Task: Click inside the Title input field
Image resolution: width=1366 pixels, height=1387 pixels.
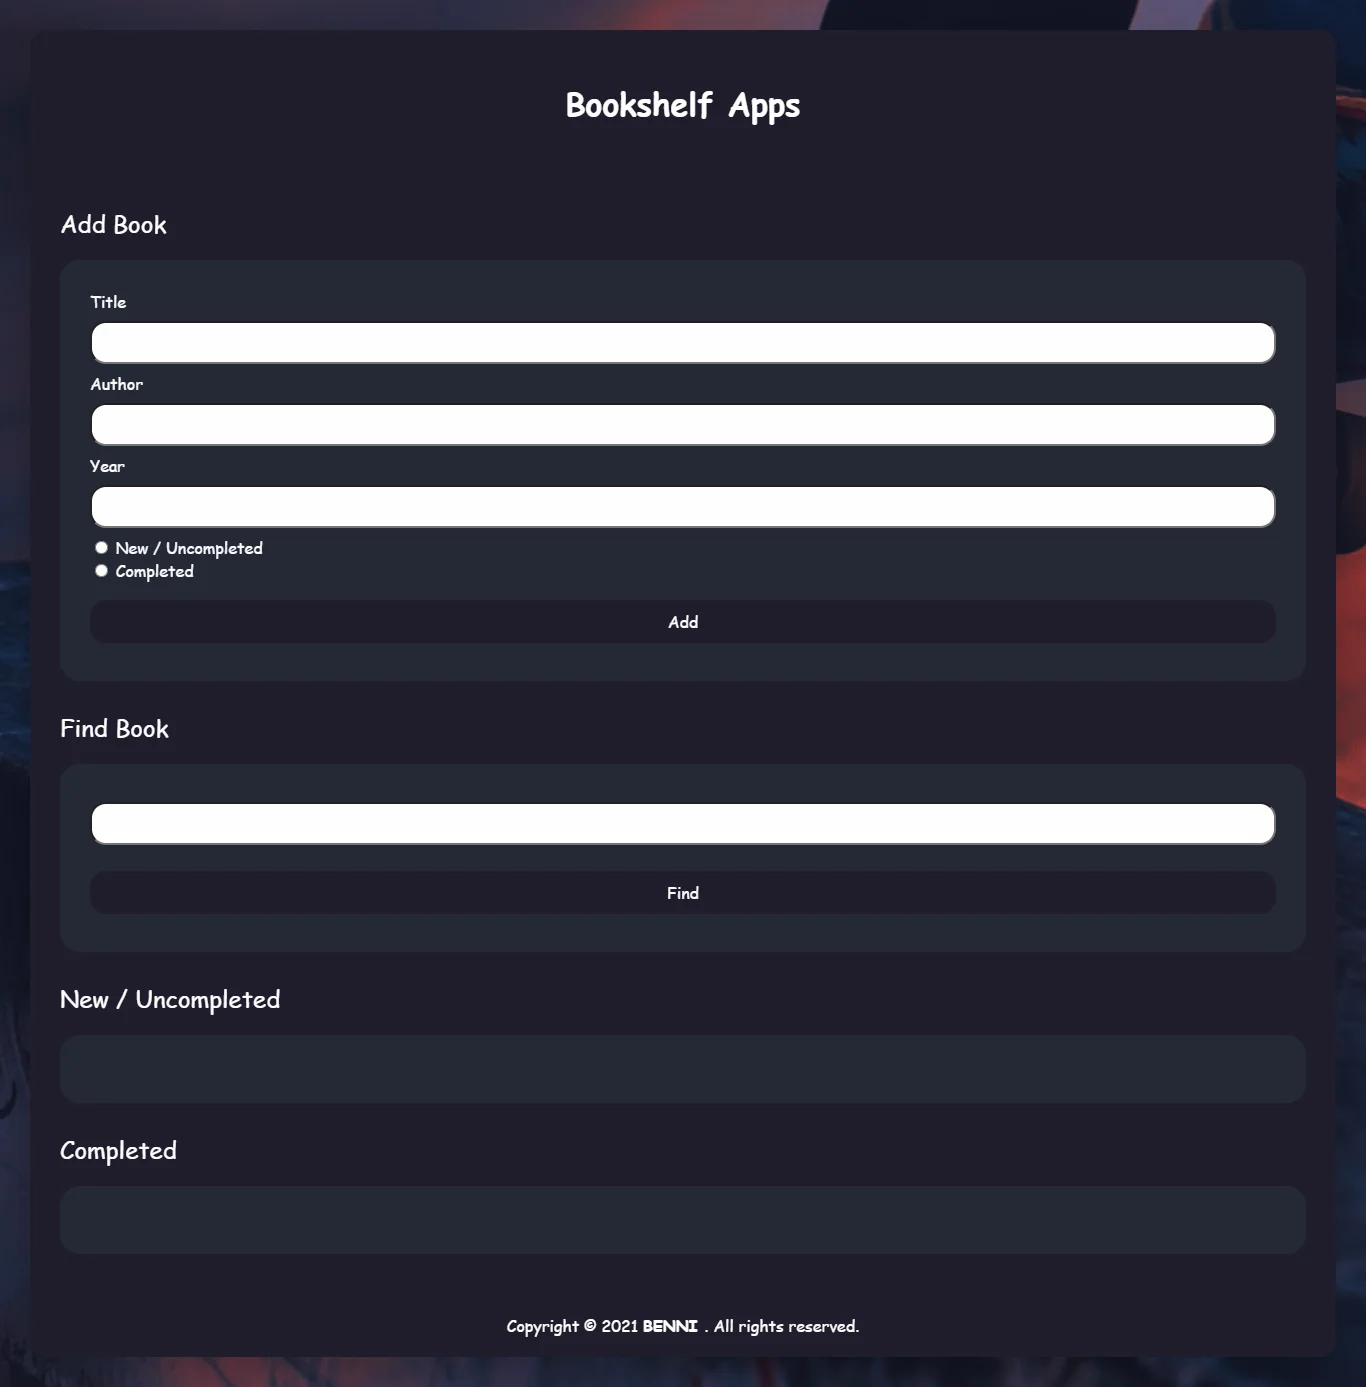Action: tap(683, 342)
